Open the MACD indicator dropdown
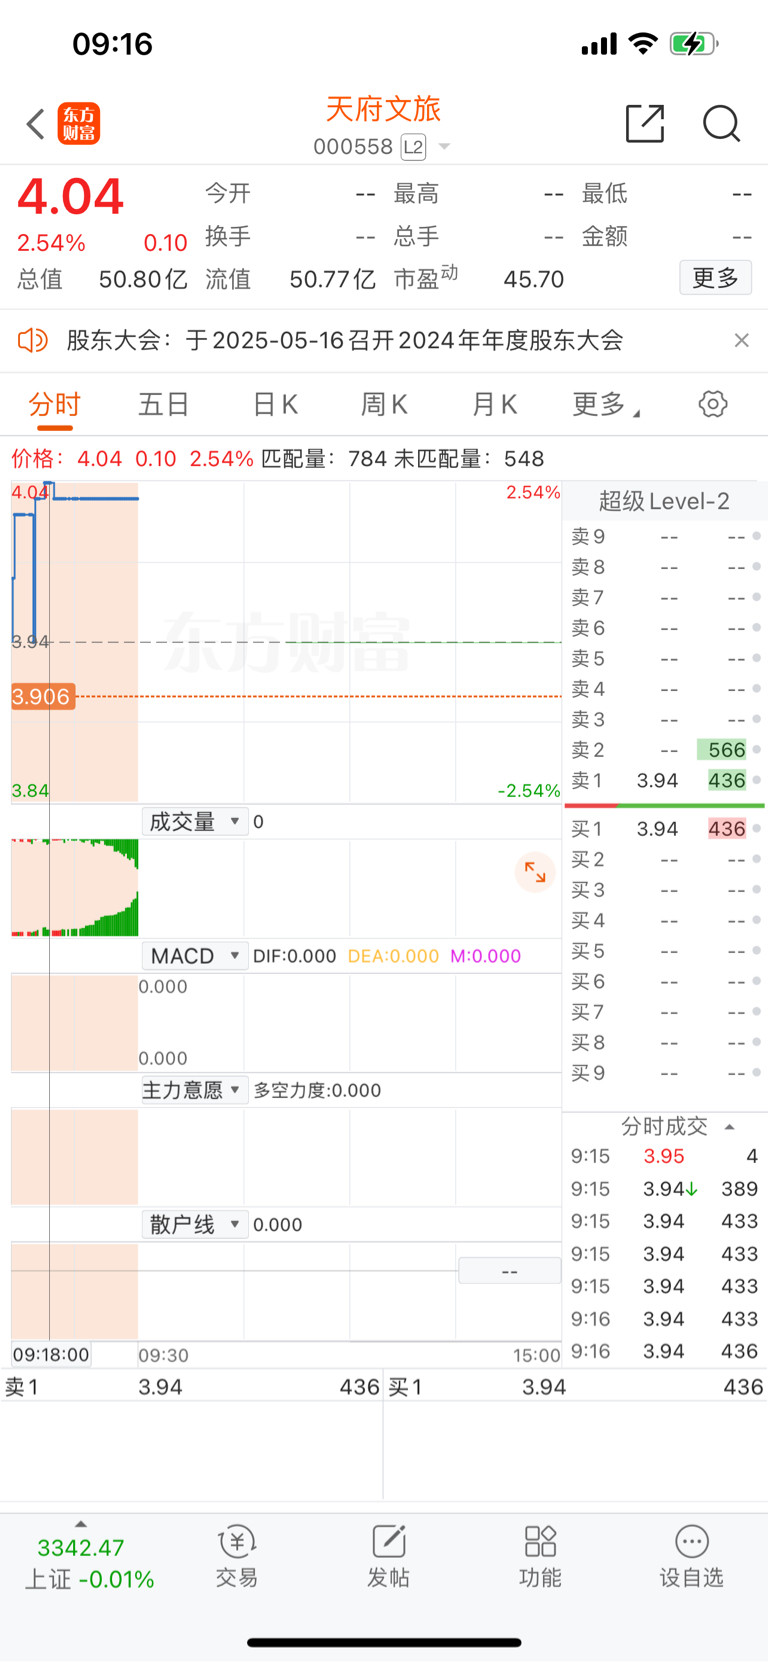This screenshot has height=1662, width=768. click(x=194, y=956)
